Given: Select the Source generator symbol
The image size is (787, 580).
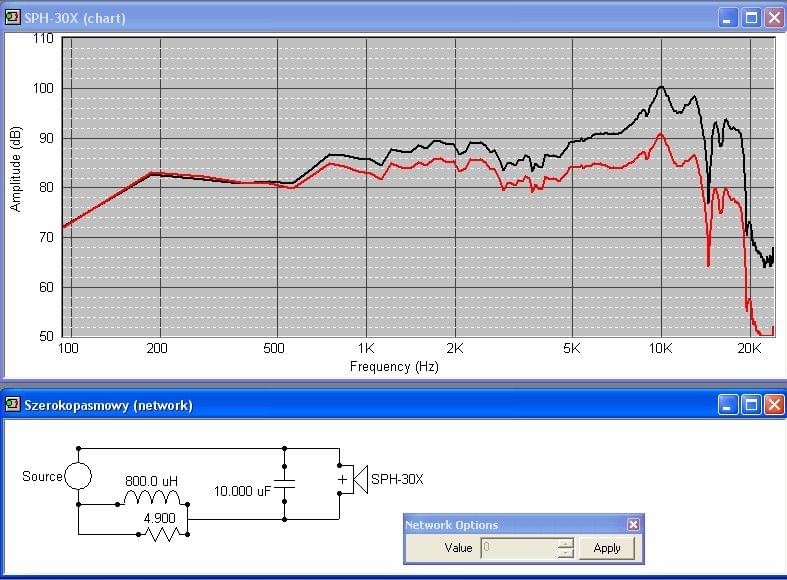Looking at the screenshot, I should (78, 476).
